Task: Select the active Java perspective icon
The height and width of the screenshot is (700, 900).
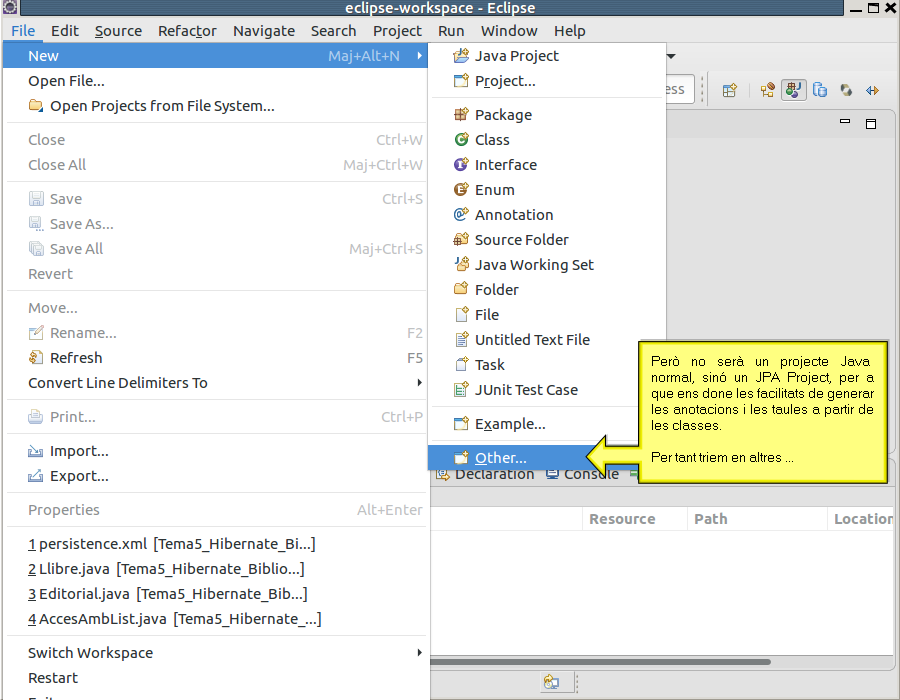Action: tap(794, 90)
